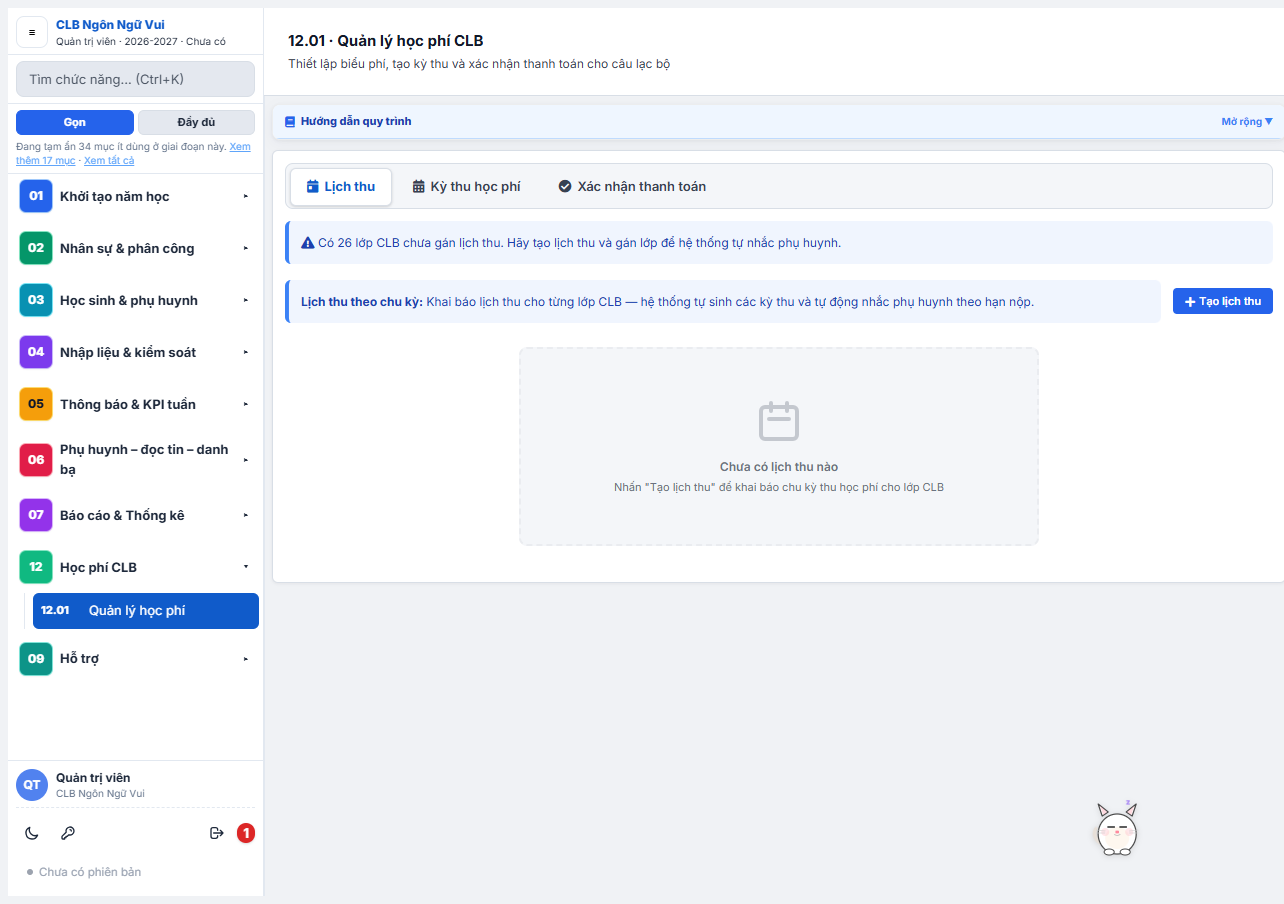The height and width of the screenshot is (904, 1284).
Task: Click the 03 badge for Học sinh & phụ huynh
Action: [36, 300]
